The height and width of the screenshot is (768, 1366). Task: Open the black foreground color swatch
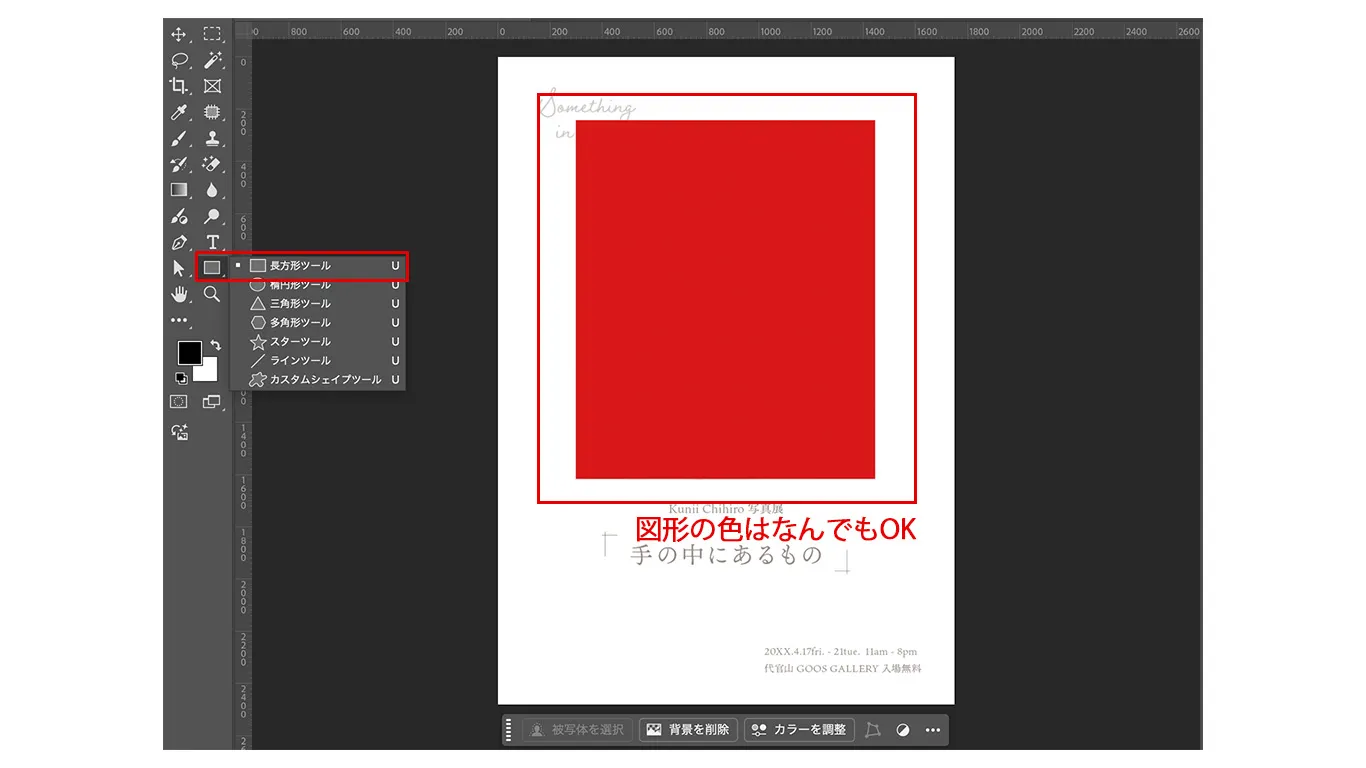click(188, 352)
